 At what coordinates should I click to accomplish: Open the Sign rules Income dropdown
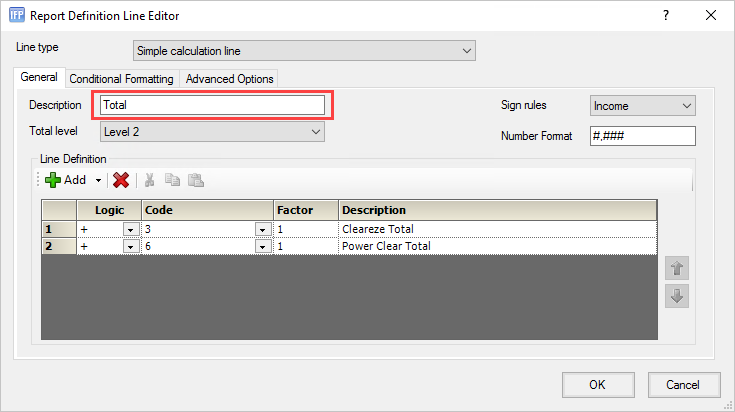[643, 106]
